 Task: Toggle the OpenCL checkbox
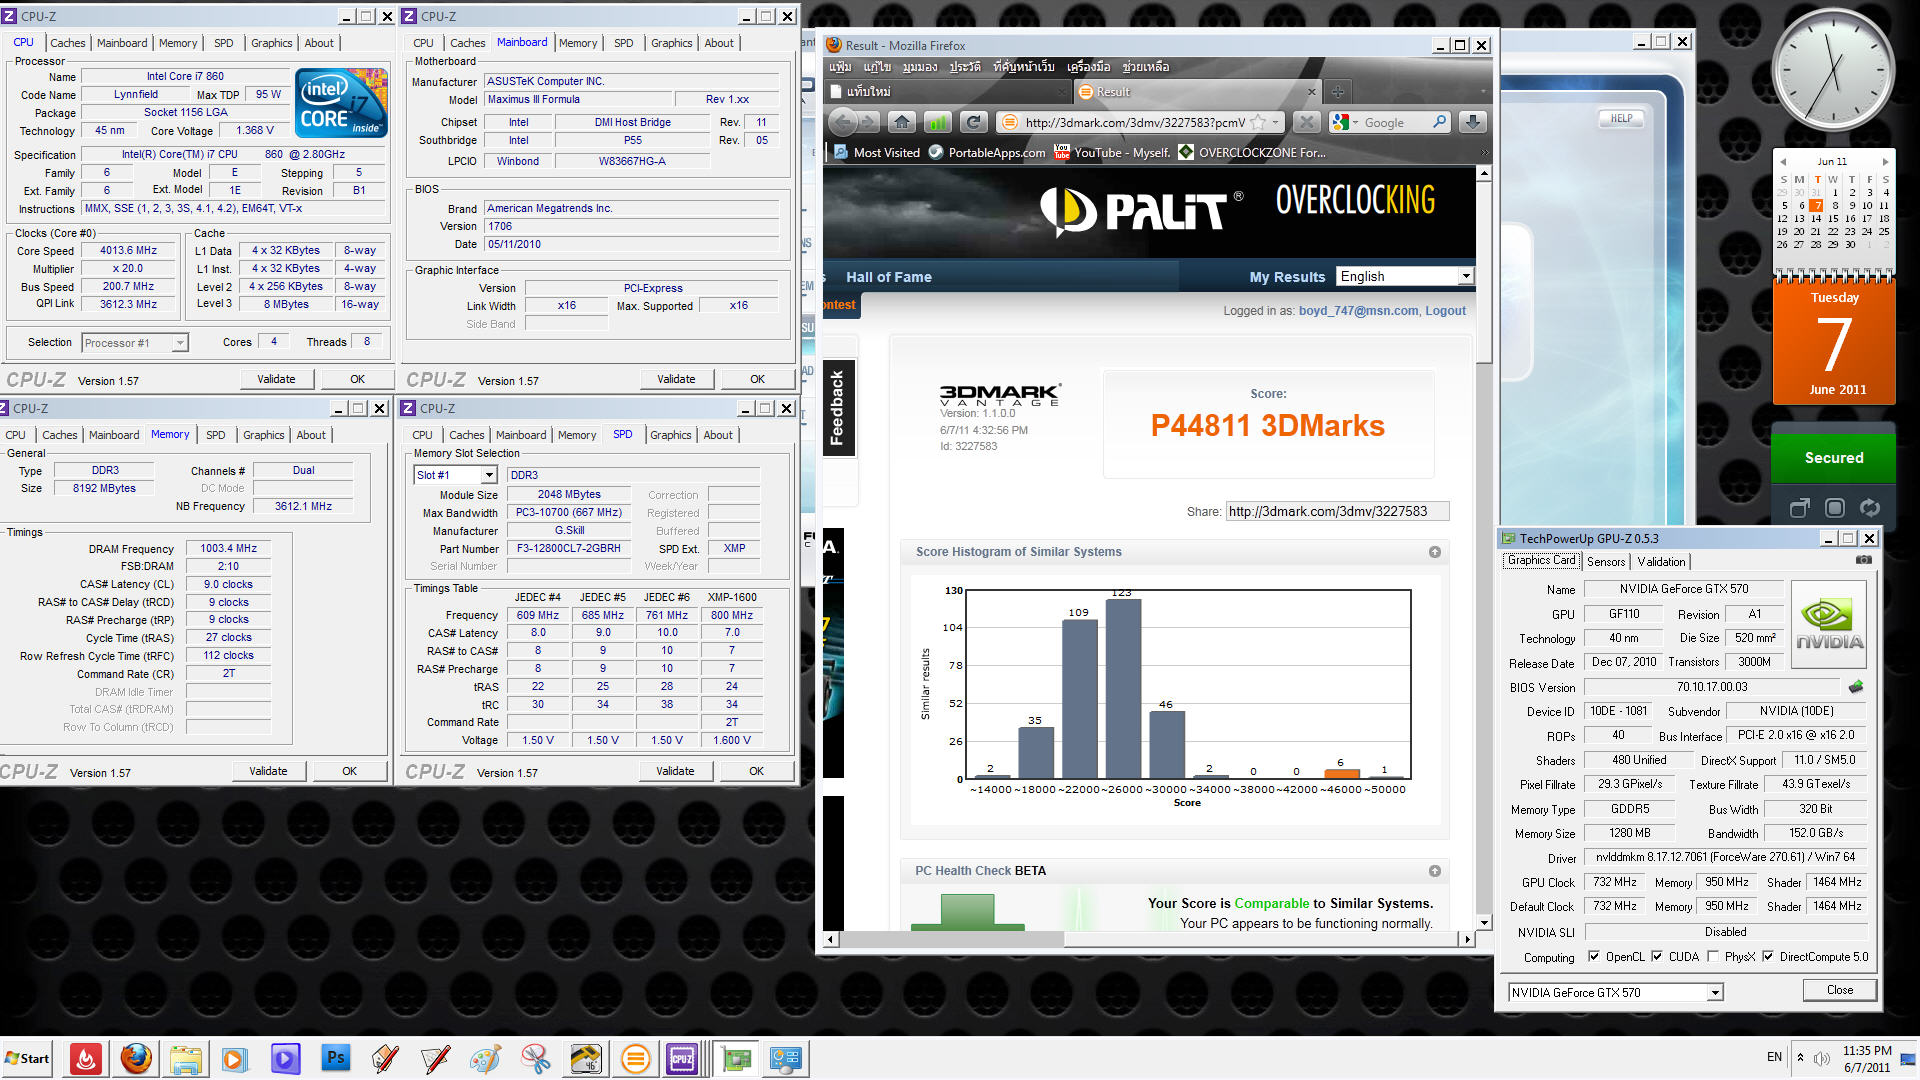(x=1594, y=957)
